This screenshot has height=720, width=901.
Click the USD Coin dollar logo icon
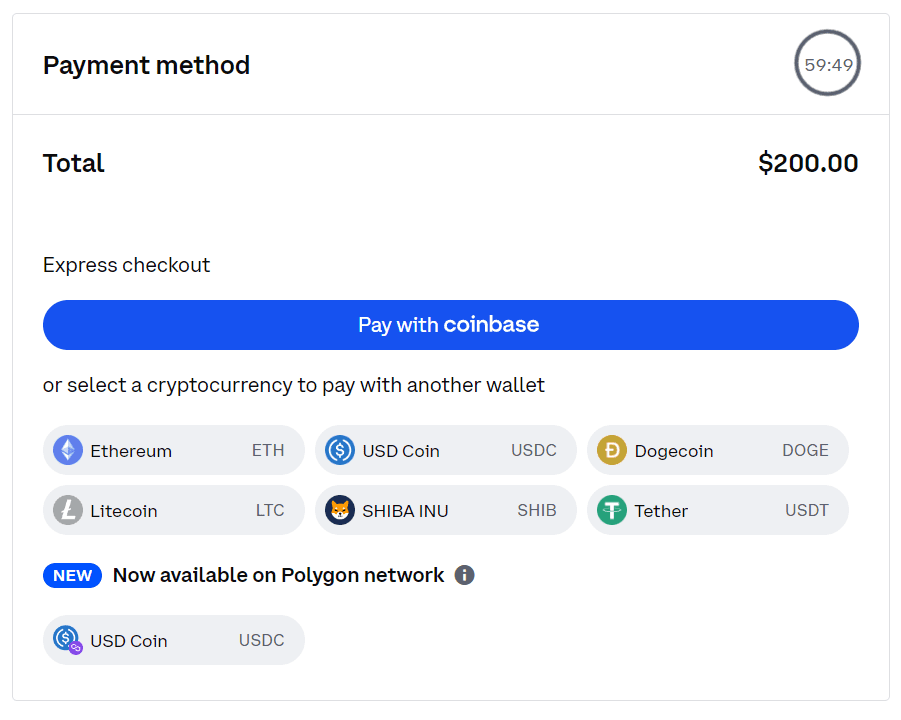point(340,450)
